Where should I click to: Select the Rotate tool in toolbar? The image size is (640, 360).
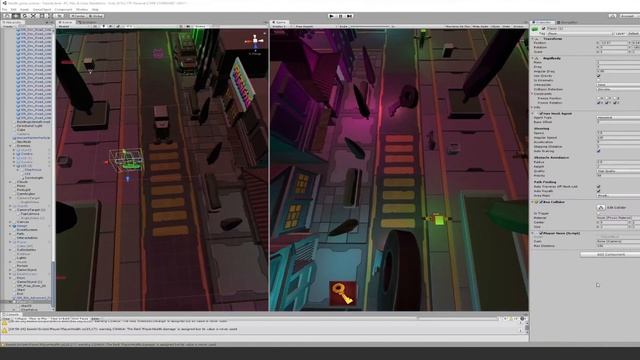(x=24, y=16)
